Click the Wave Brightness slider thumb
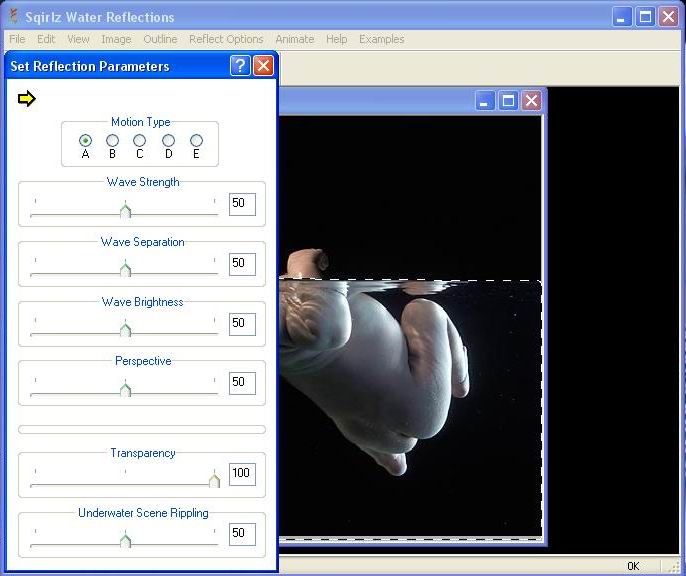686x576 pixels. [126, 329]
